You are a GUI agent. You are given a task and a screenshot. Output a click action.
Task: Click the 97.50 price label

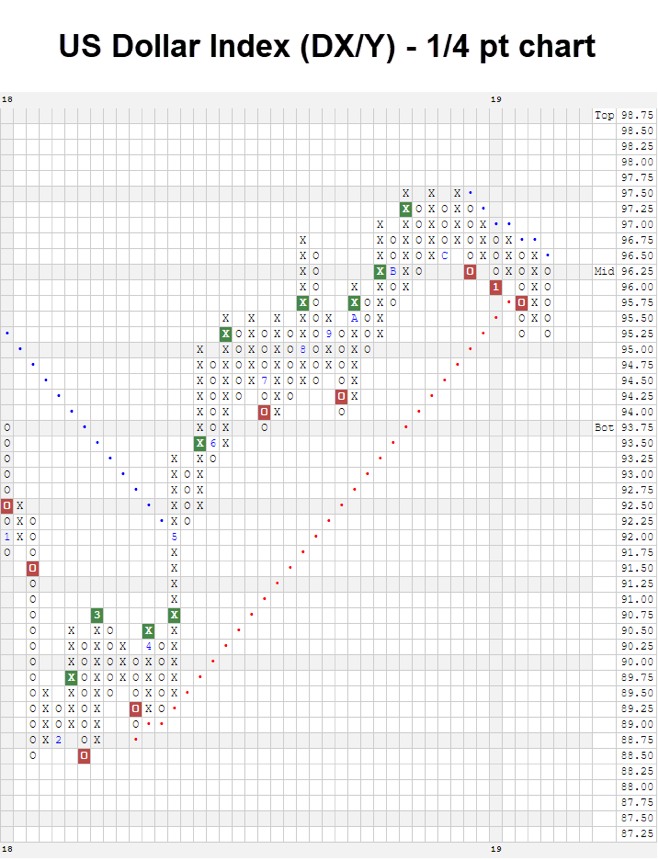tap(637, 193)
